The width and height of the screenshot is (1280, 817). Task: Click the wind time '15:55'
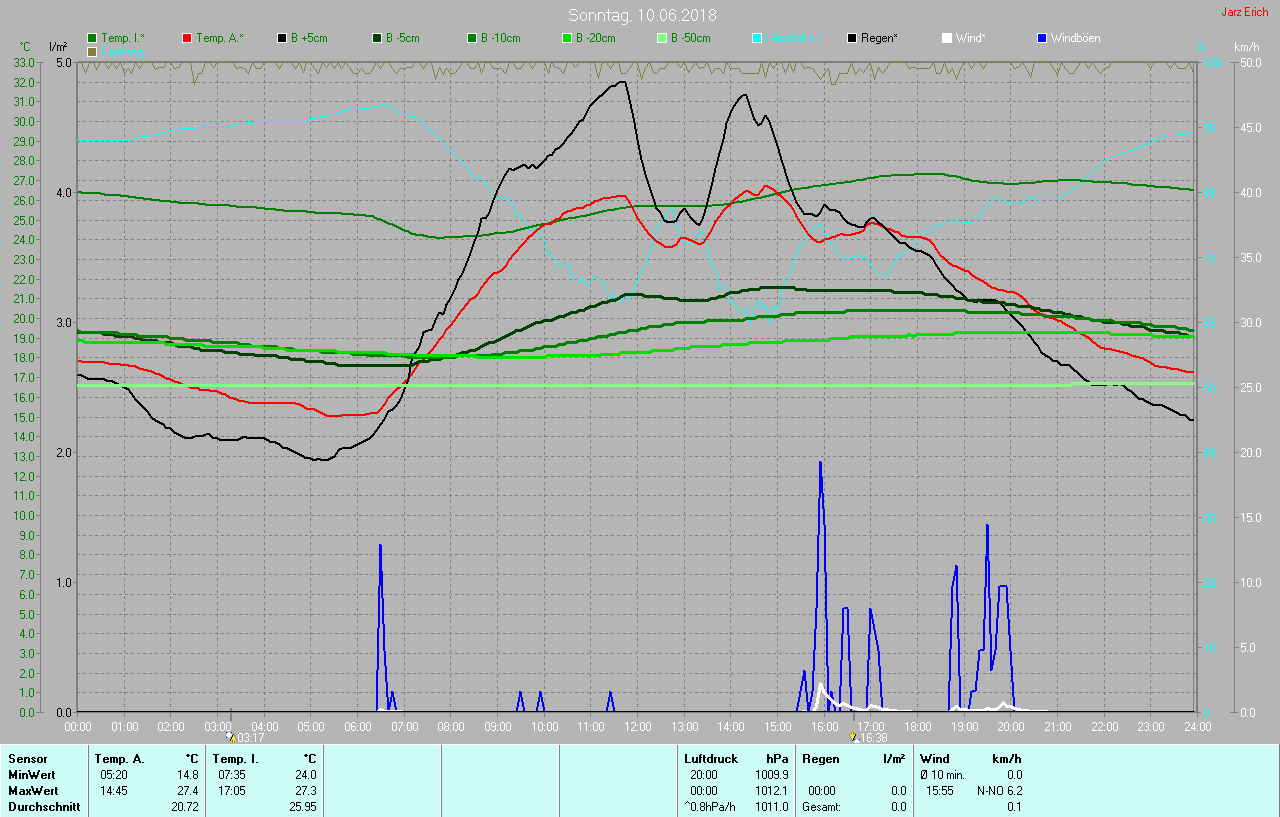[x=940, y=791]
